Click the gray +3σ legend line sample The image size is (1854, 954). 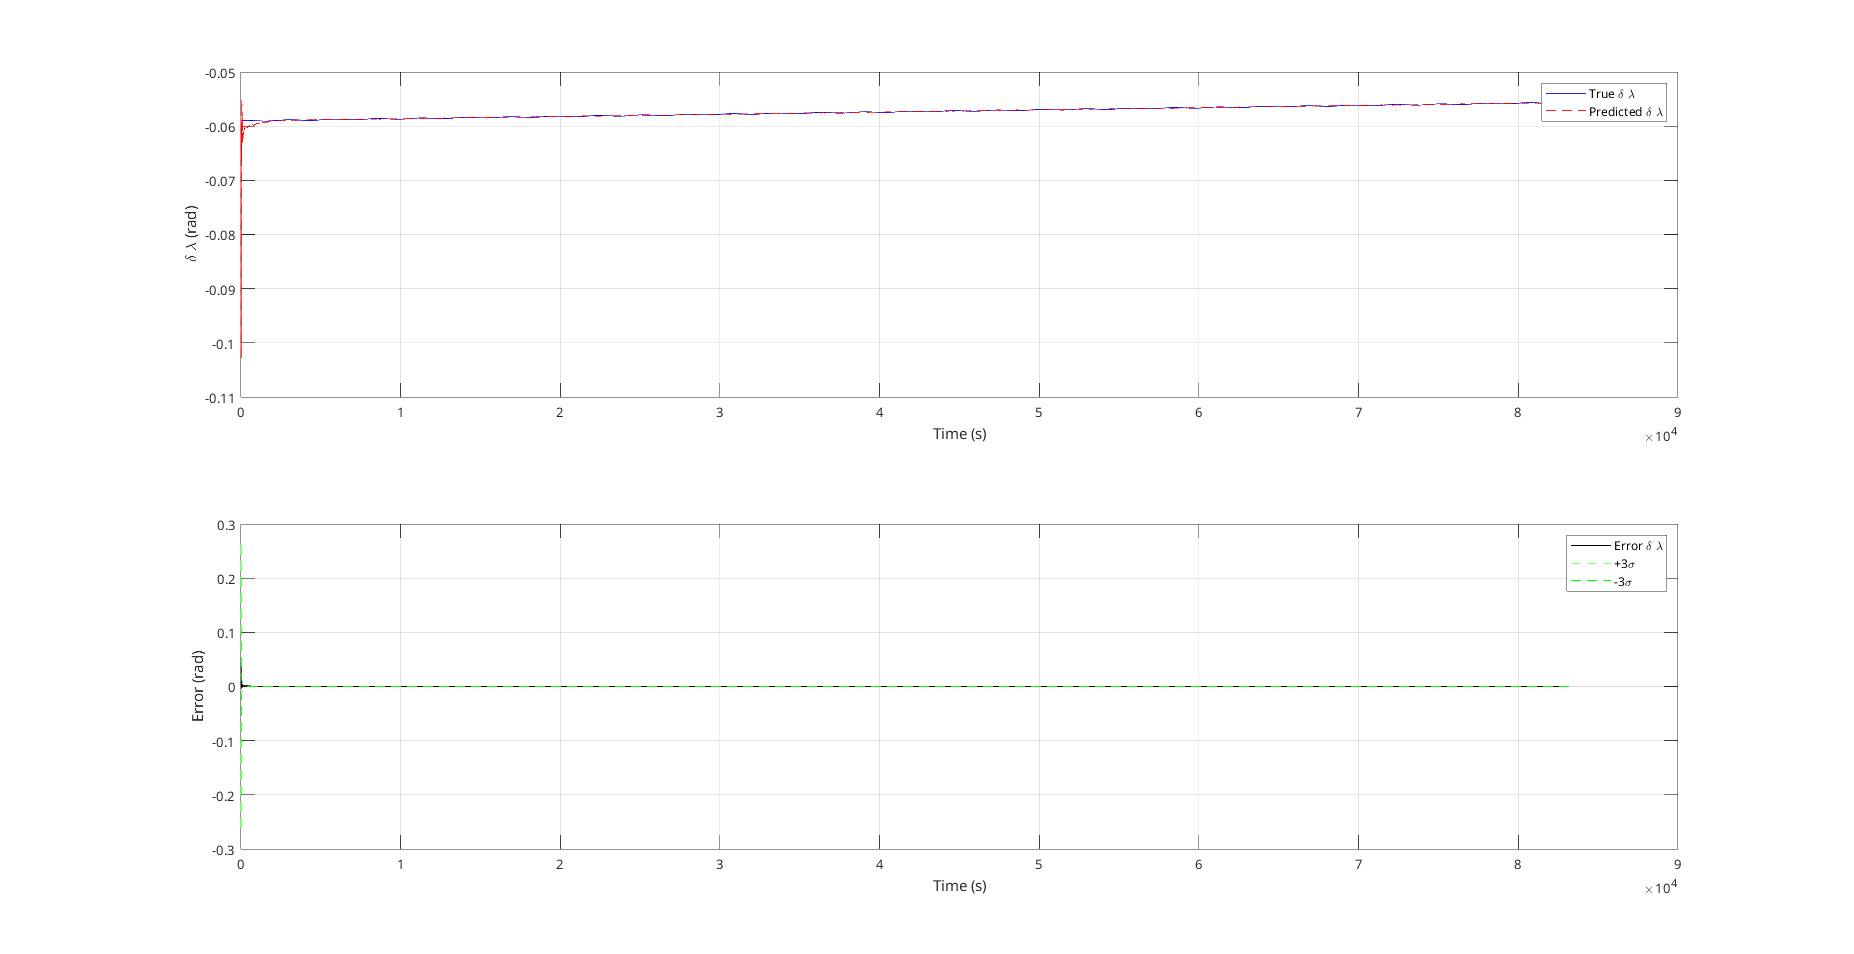[x=1590, y=565]
